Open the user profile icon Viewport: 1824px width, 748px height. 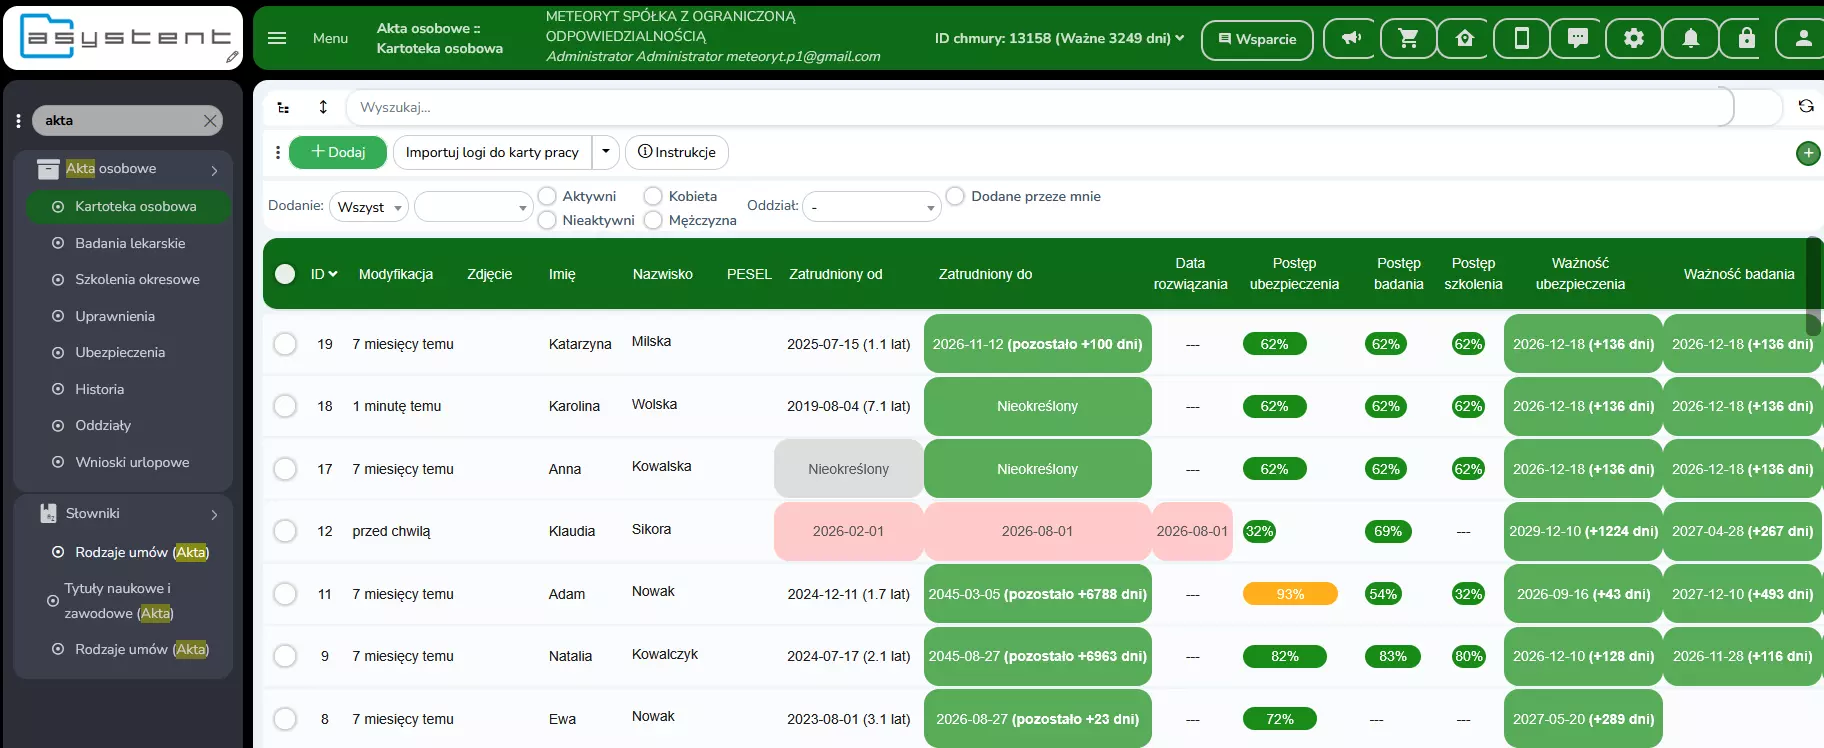pos(1802,39)
